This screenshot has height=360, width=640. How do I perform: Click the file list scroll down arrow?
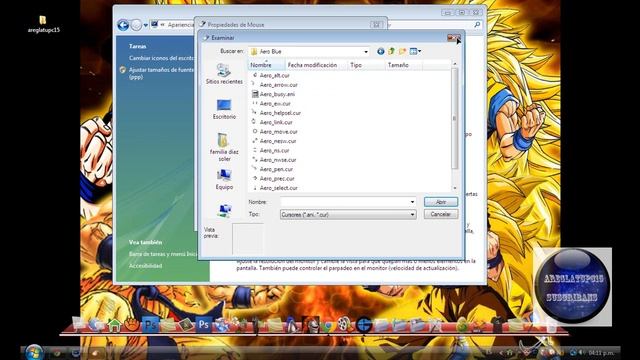click(x=455, y=188)
